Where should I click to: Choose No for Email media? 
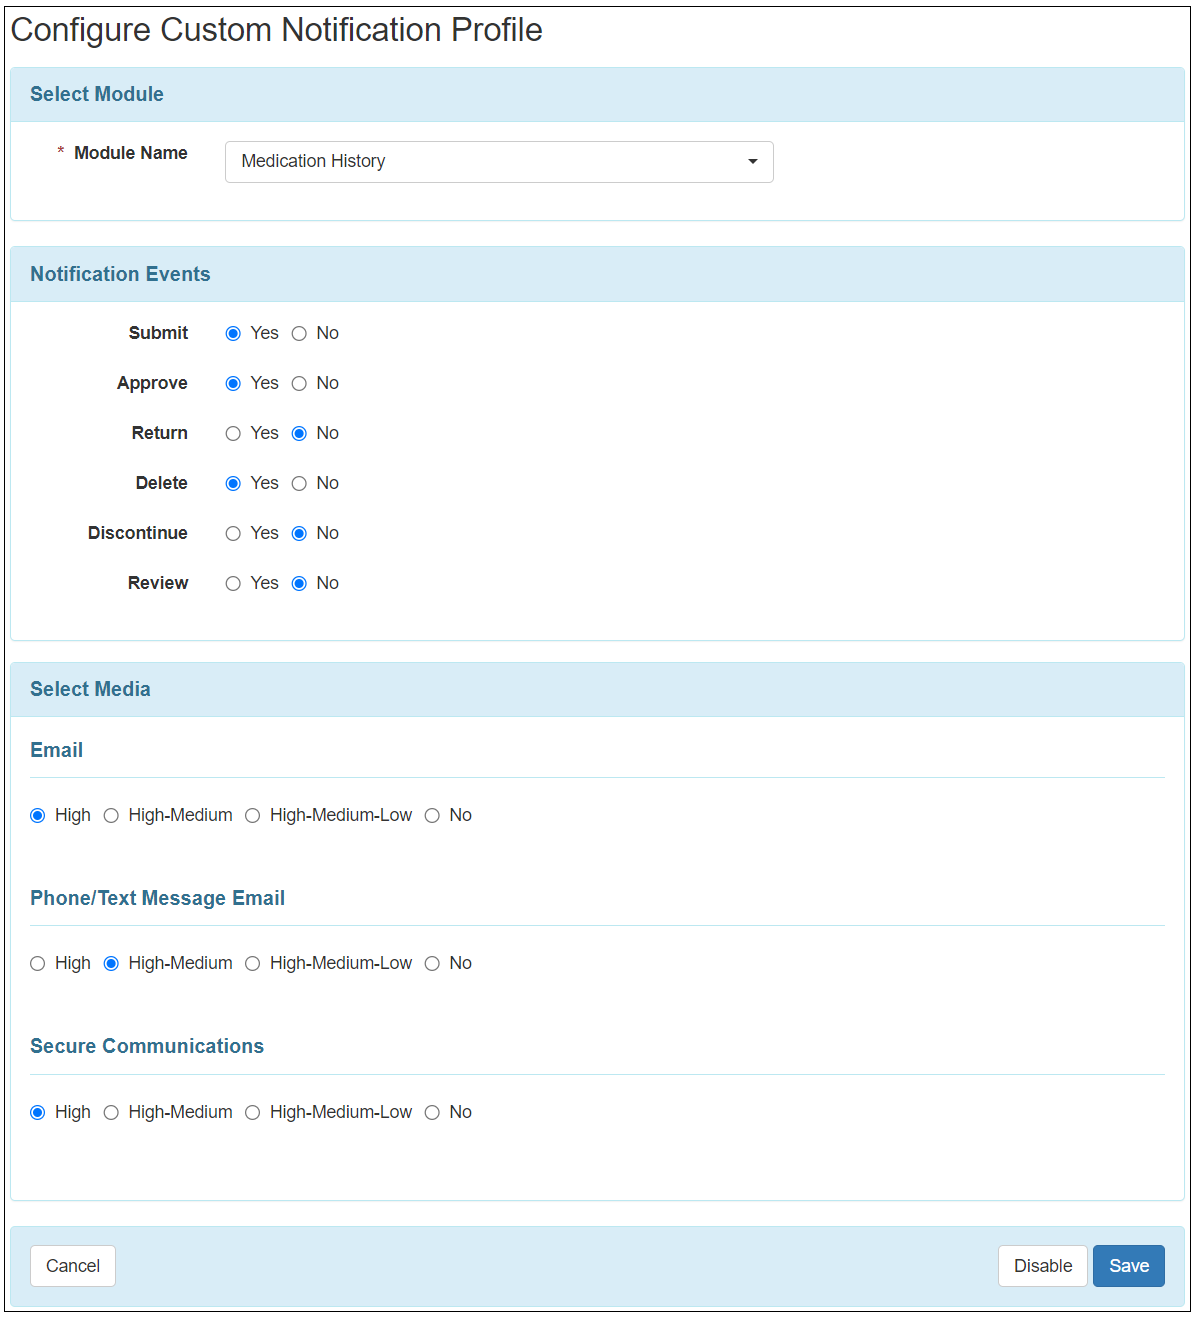click(432, 816)
